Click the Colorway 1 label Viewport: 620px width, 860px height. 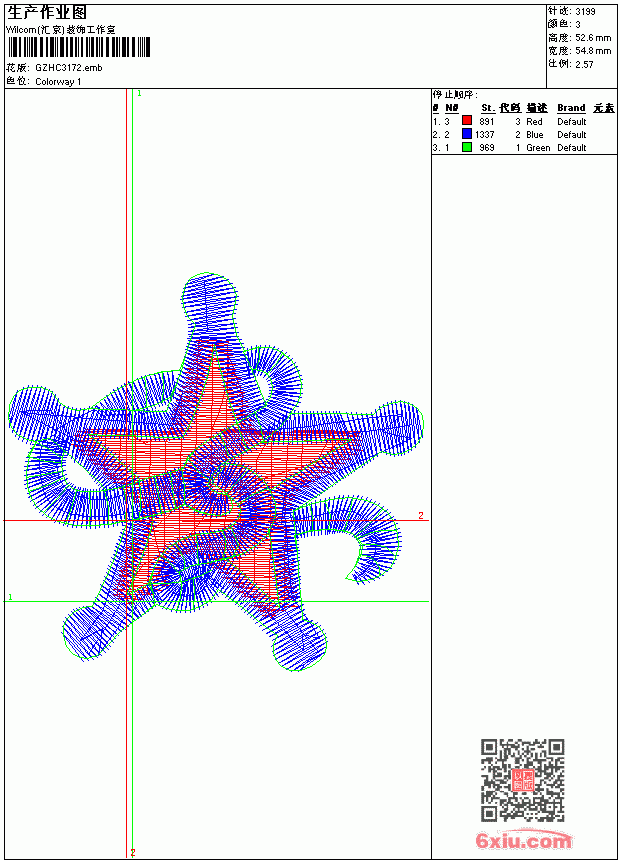pyautogui.click(x=58, y=82)
